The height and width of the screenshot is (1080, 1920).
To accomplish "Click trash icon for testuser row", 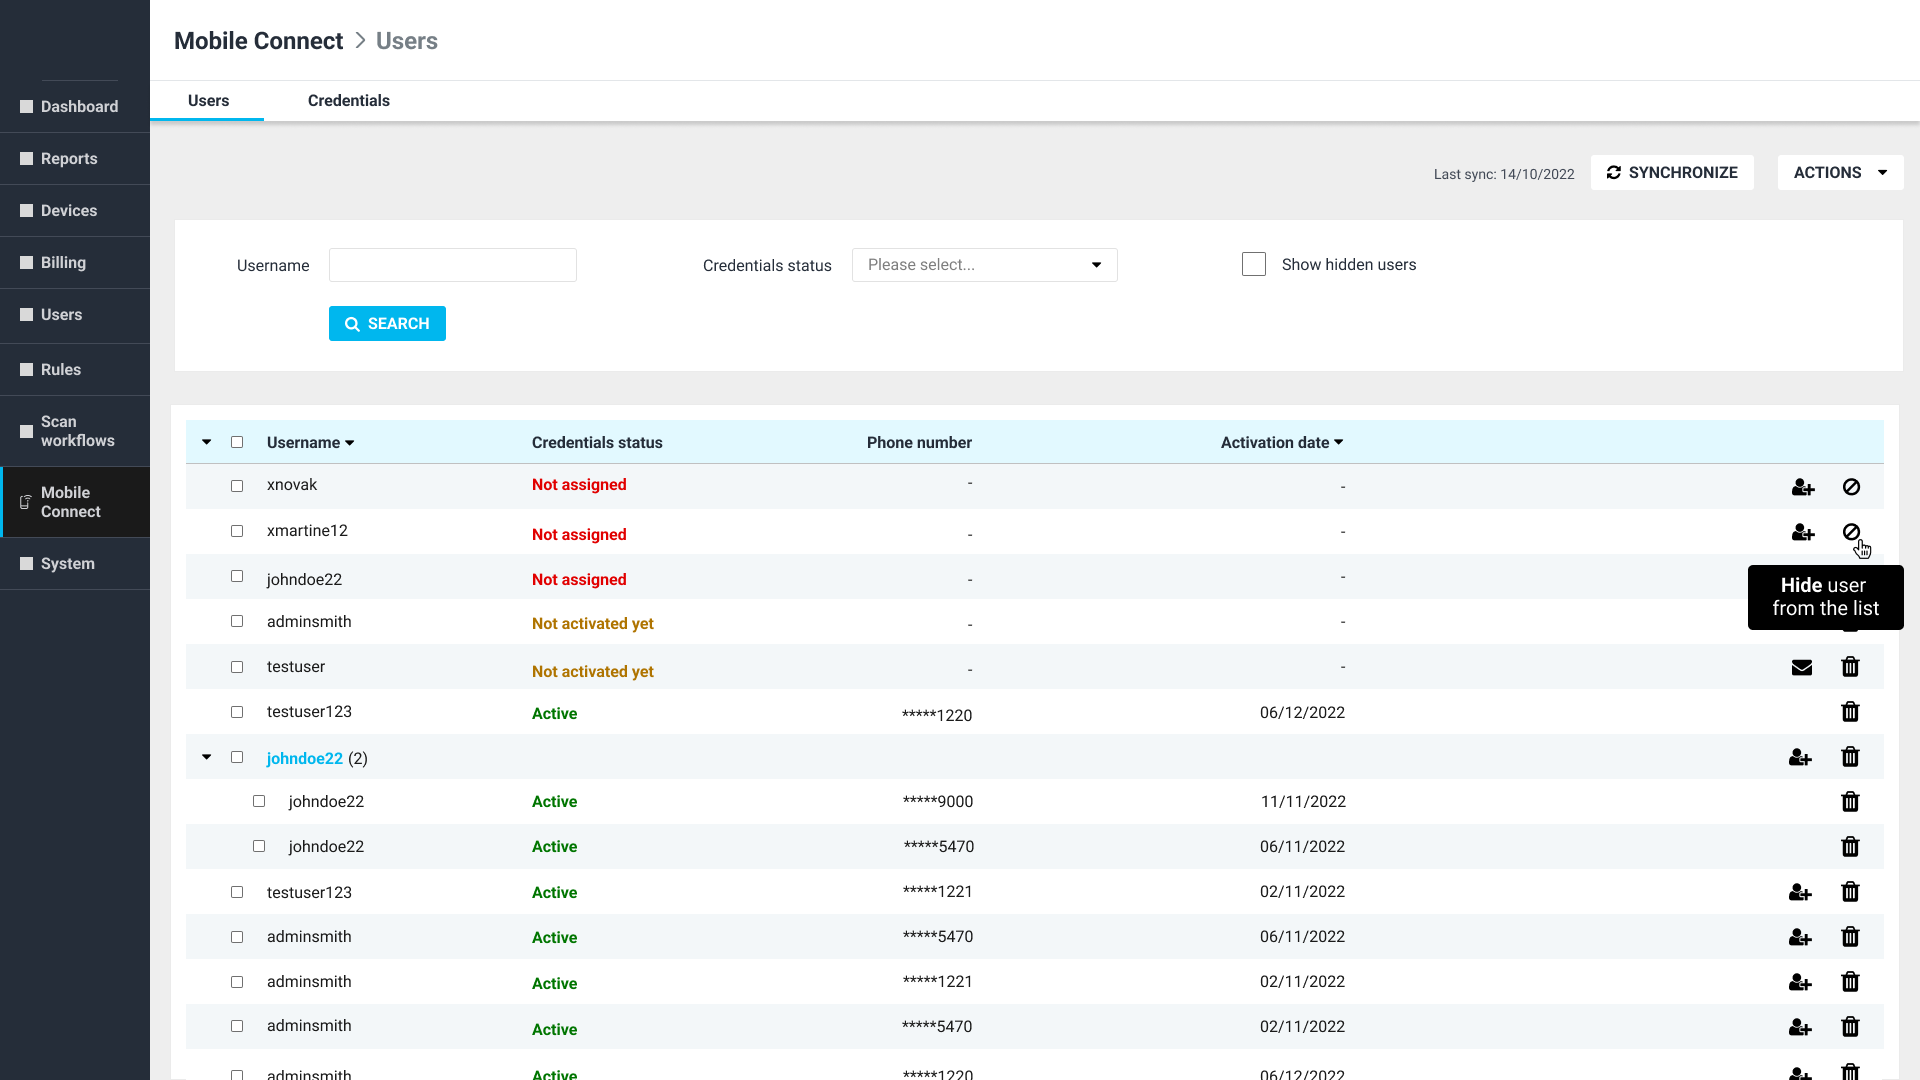I will point(1850,667).
